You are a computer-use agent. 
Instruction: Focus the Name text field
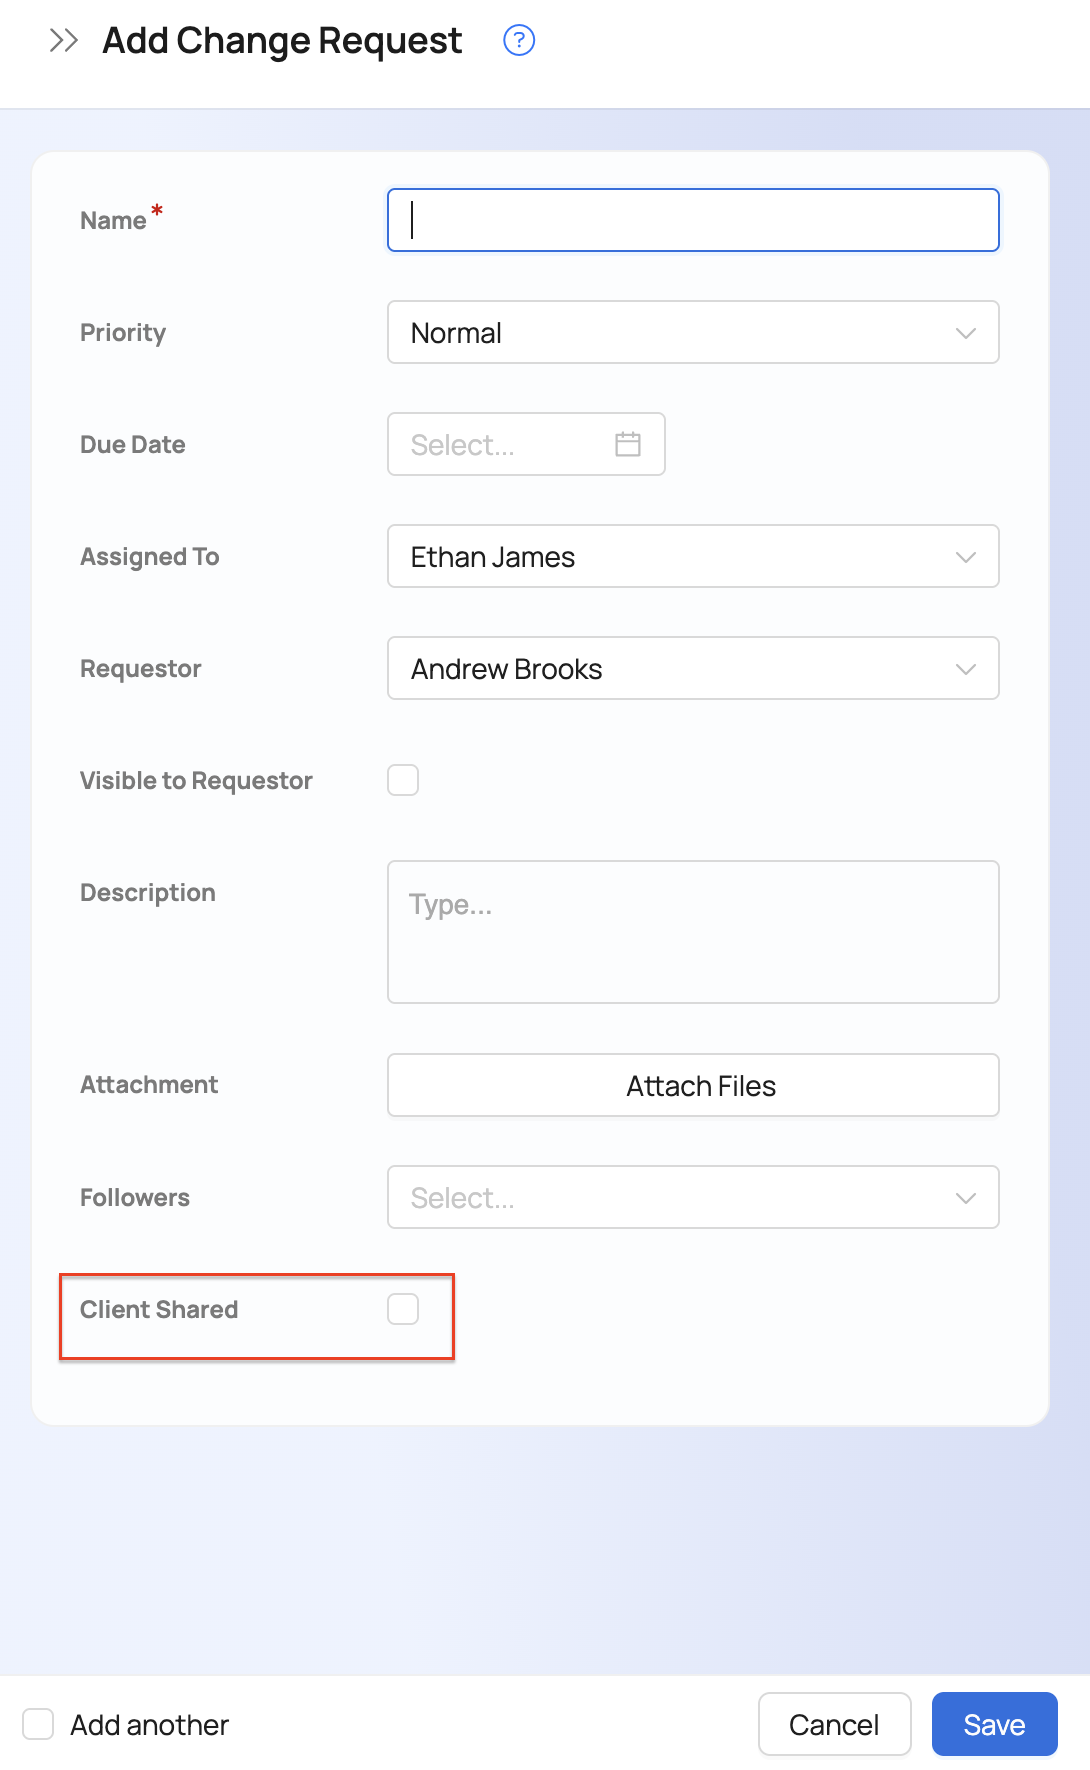click(693, 220)
